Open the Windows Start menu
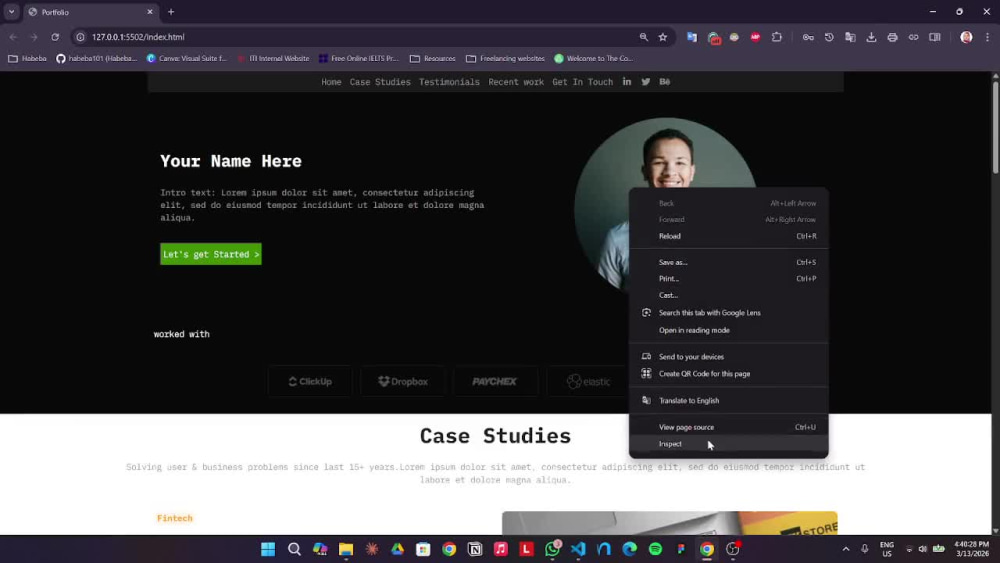The height and width of the screenshot is (563, 1000). point(268,549)
